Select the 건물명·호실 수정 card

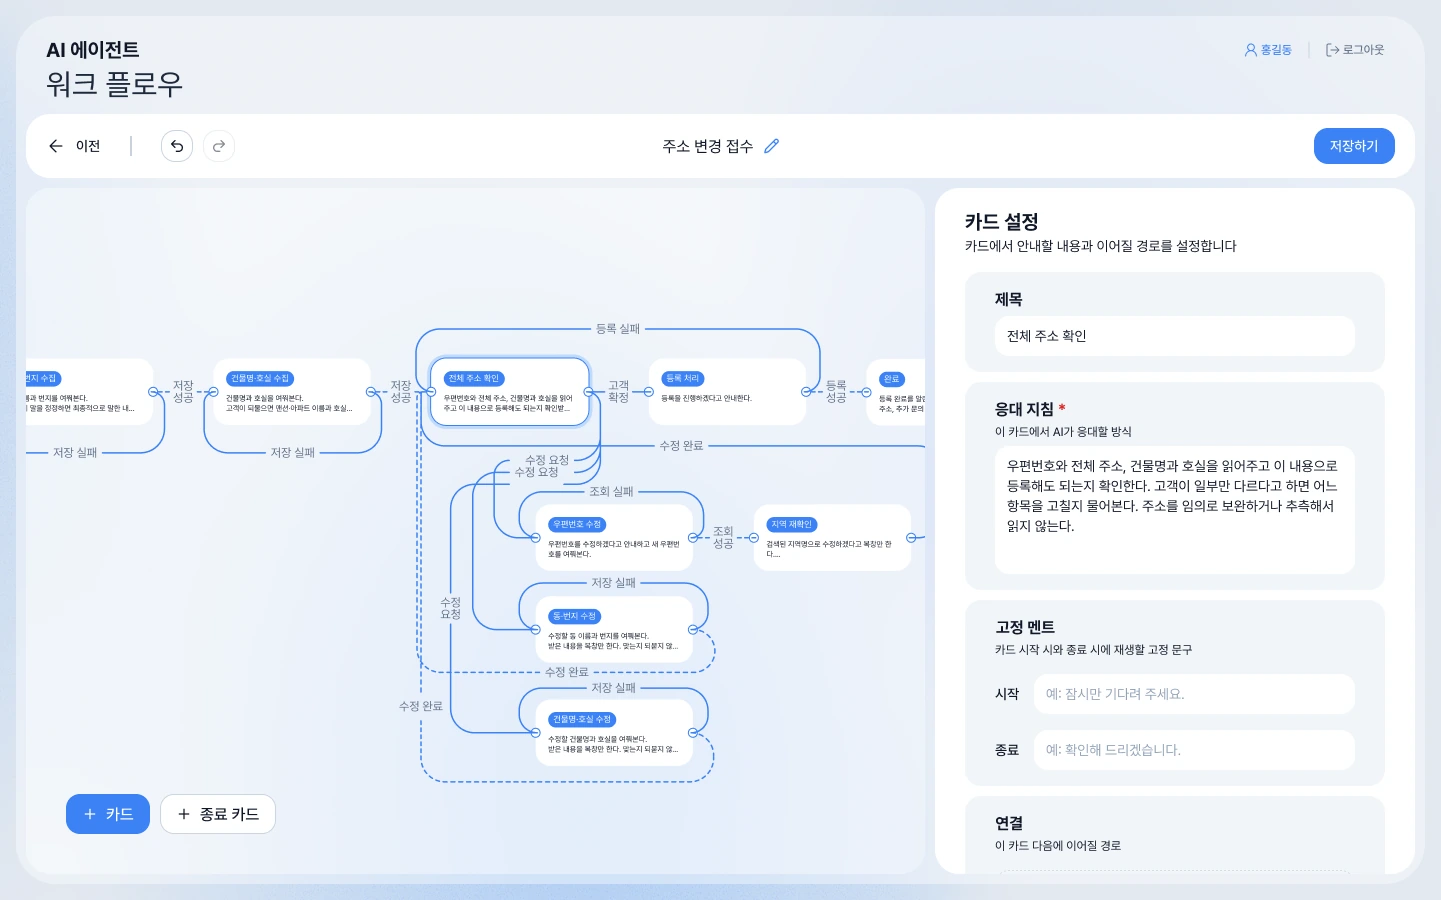pos(614,733)
